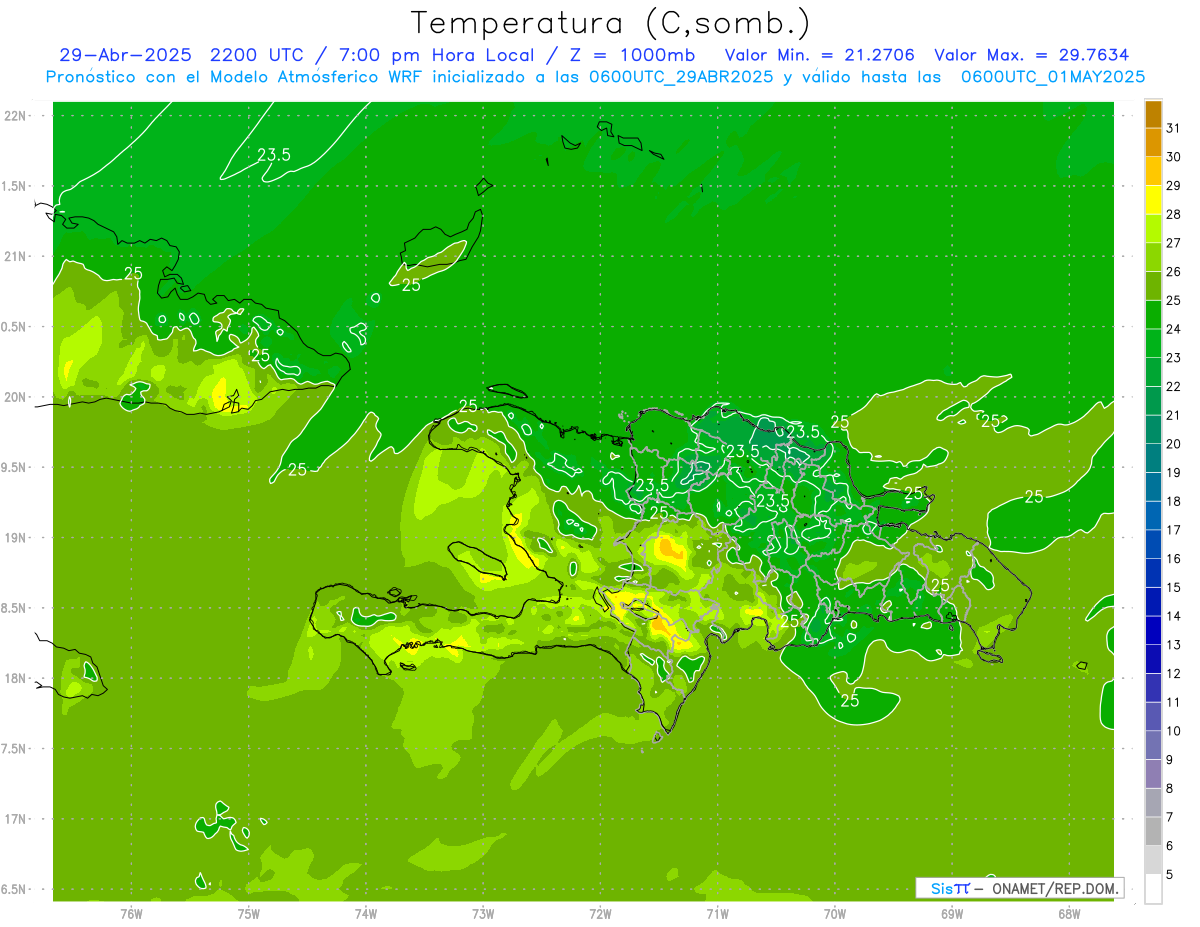Click the 18 label on color scale
The height and width of the screenshot is (927, 1200).
click(x=1173, y=501)
